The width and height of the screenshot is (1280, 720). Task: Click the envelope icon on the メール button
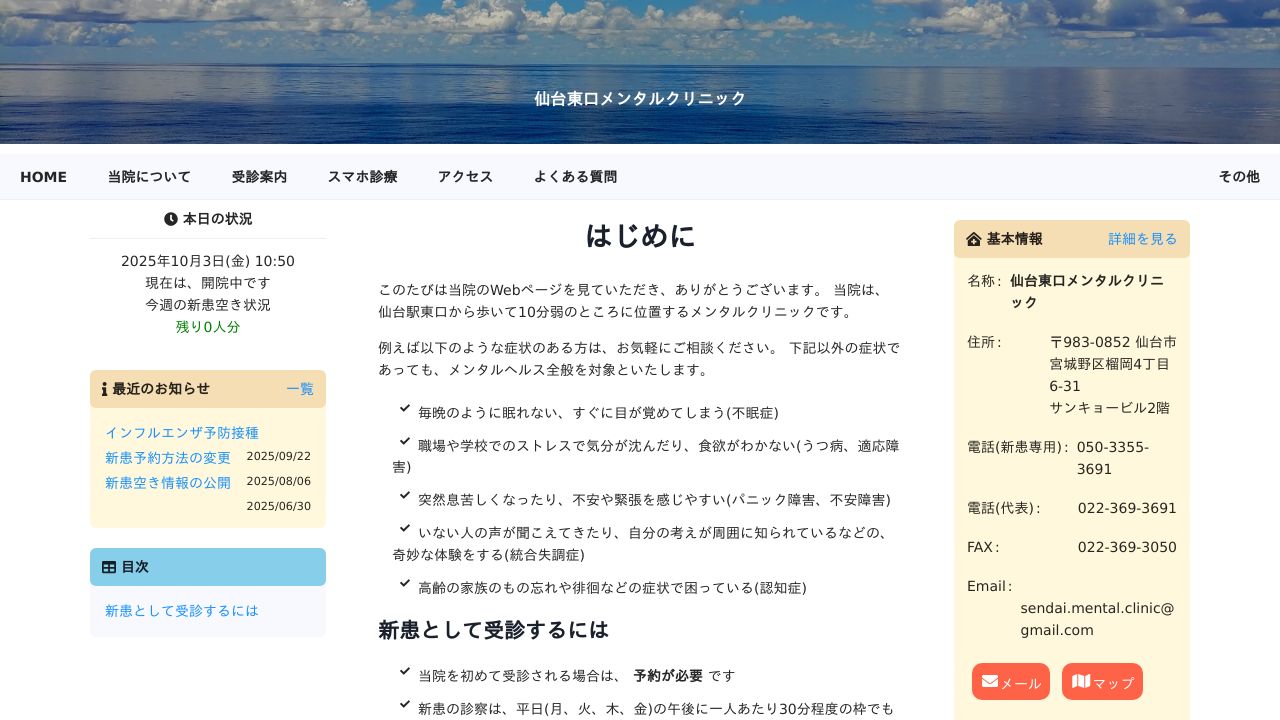992,681
